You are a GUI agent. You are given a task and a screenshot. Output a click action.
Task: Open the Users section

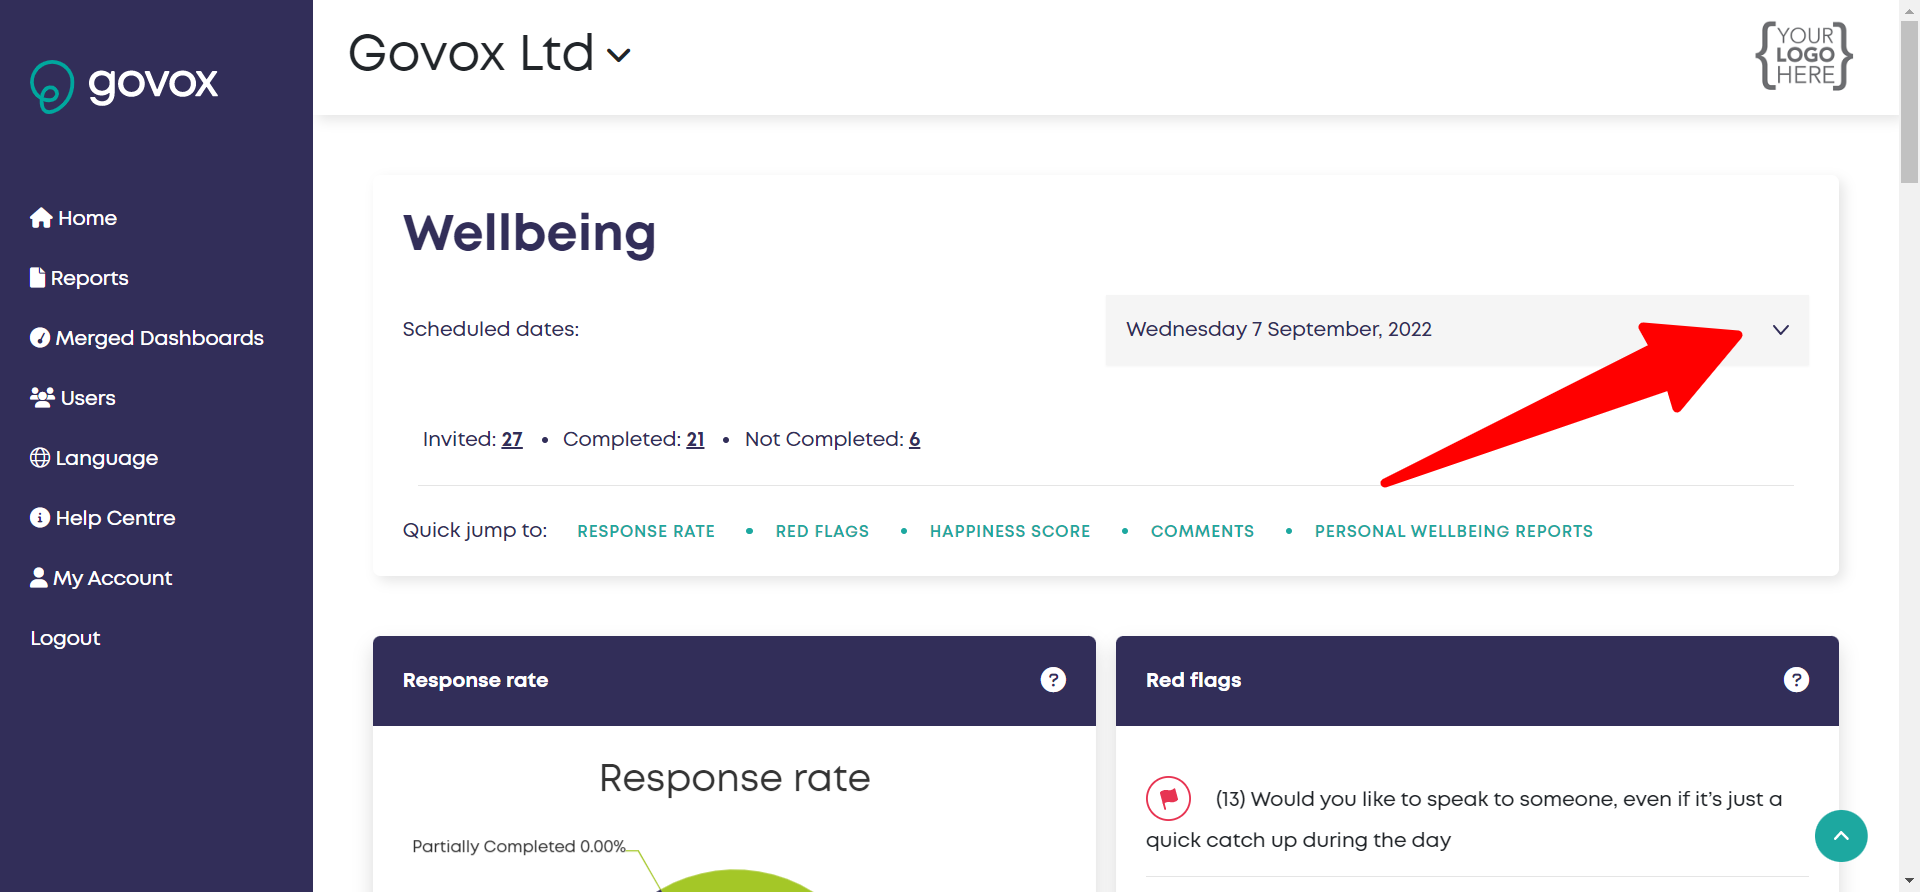(73, 398)
